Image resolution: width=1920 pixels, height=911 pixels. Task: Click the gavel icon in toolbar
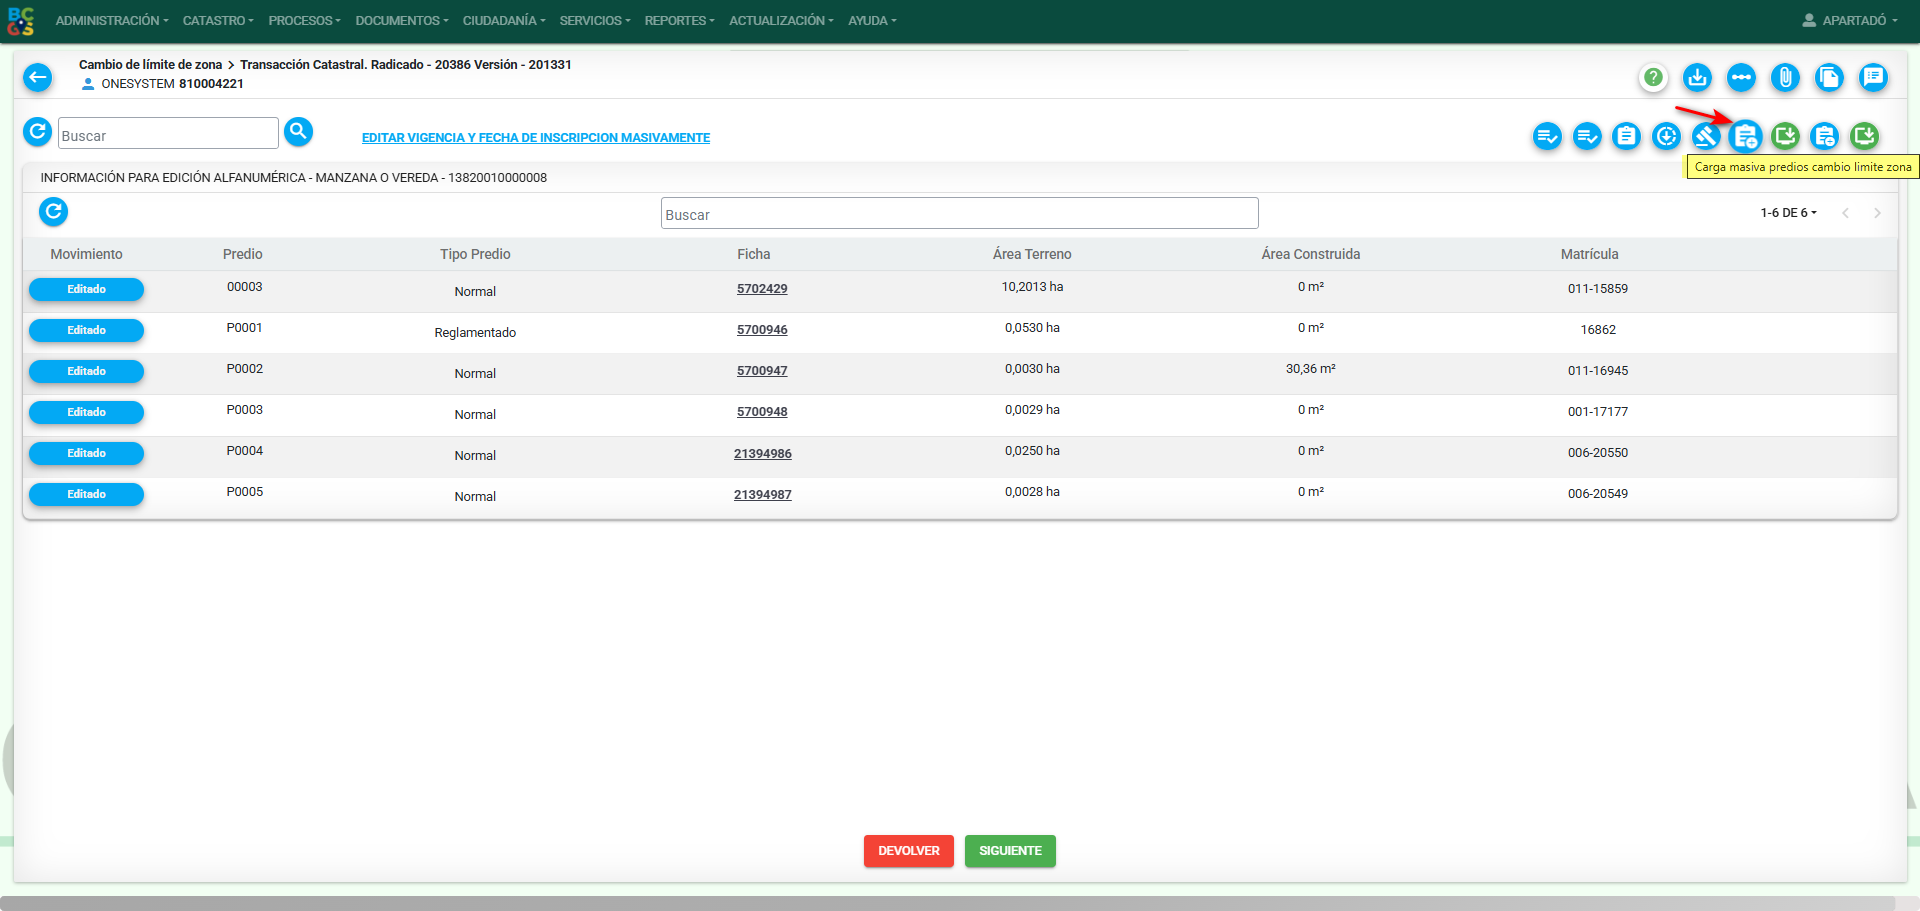click(x=1706, y=136)
